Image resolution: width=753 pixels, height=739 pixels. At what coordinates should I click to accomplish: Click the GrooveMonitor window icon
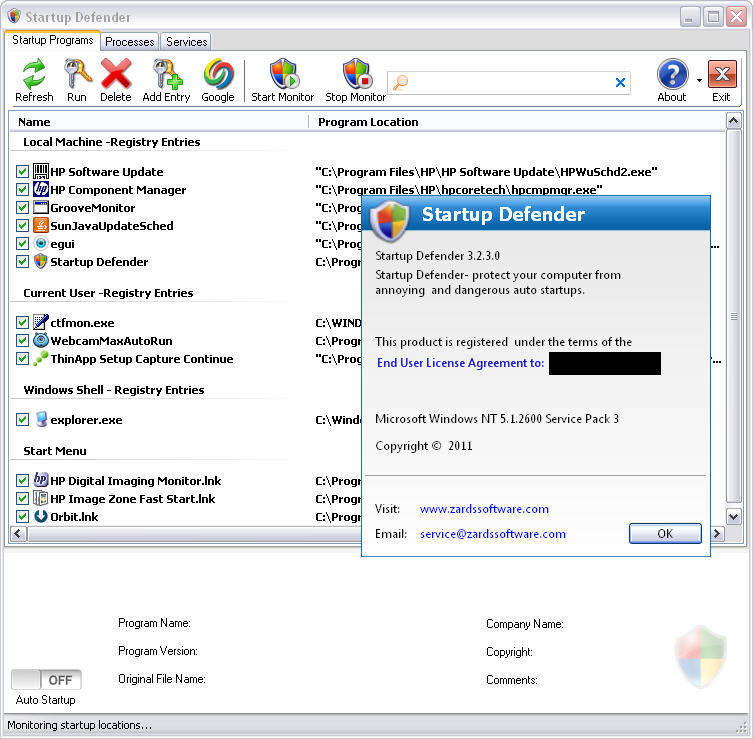click(x=41, y=207)
